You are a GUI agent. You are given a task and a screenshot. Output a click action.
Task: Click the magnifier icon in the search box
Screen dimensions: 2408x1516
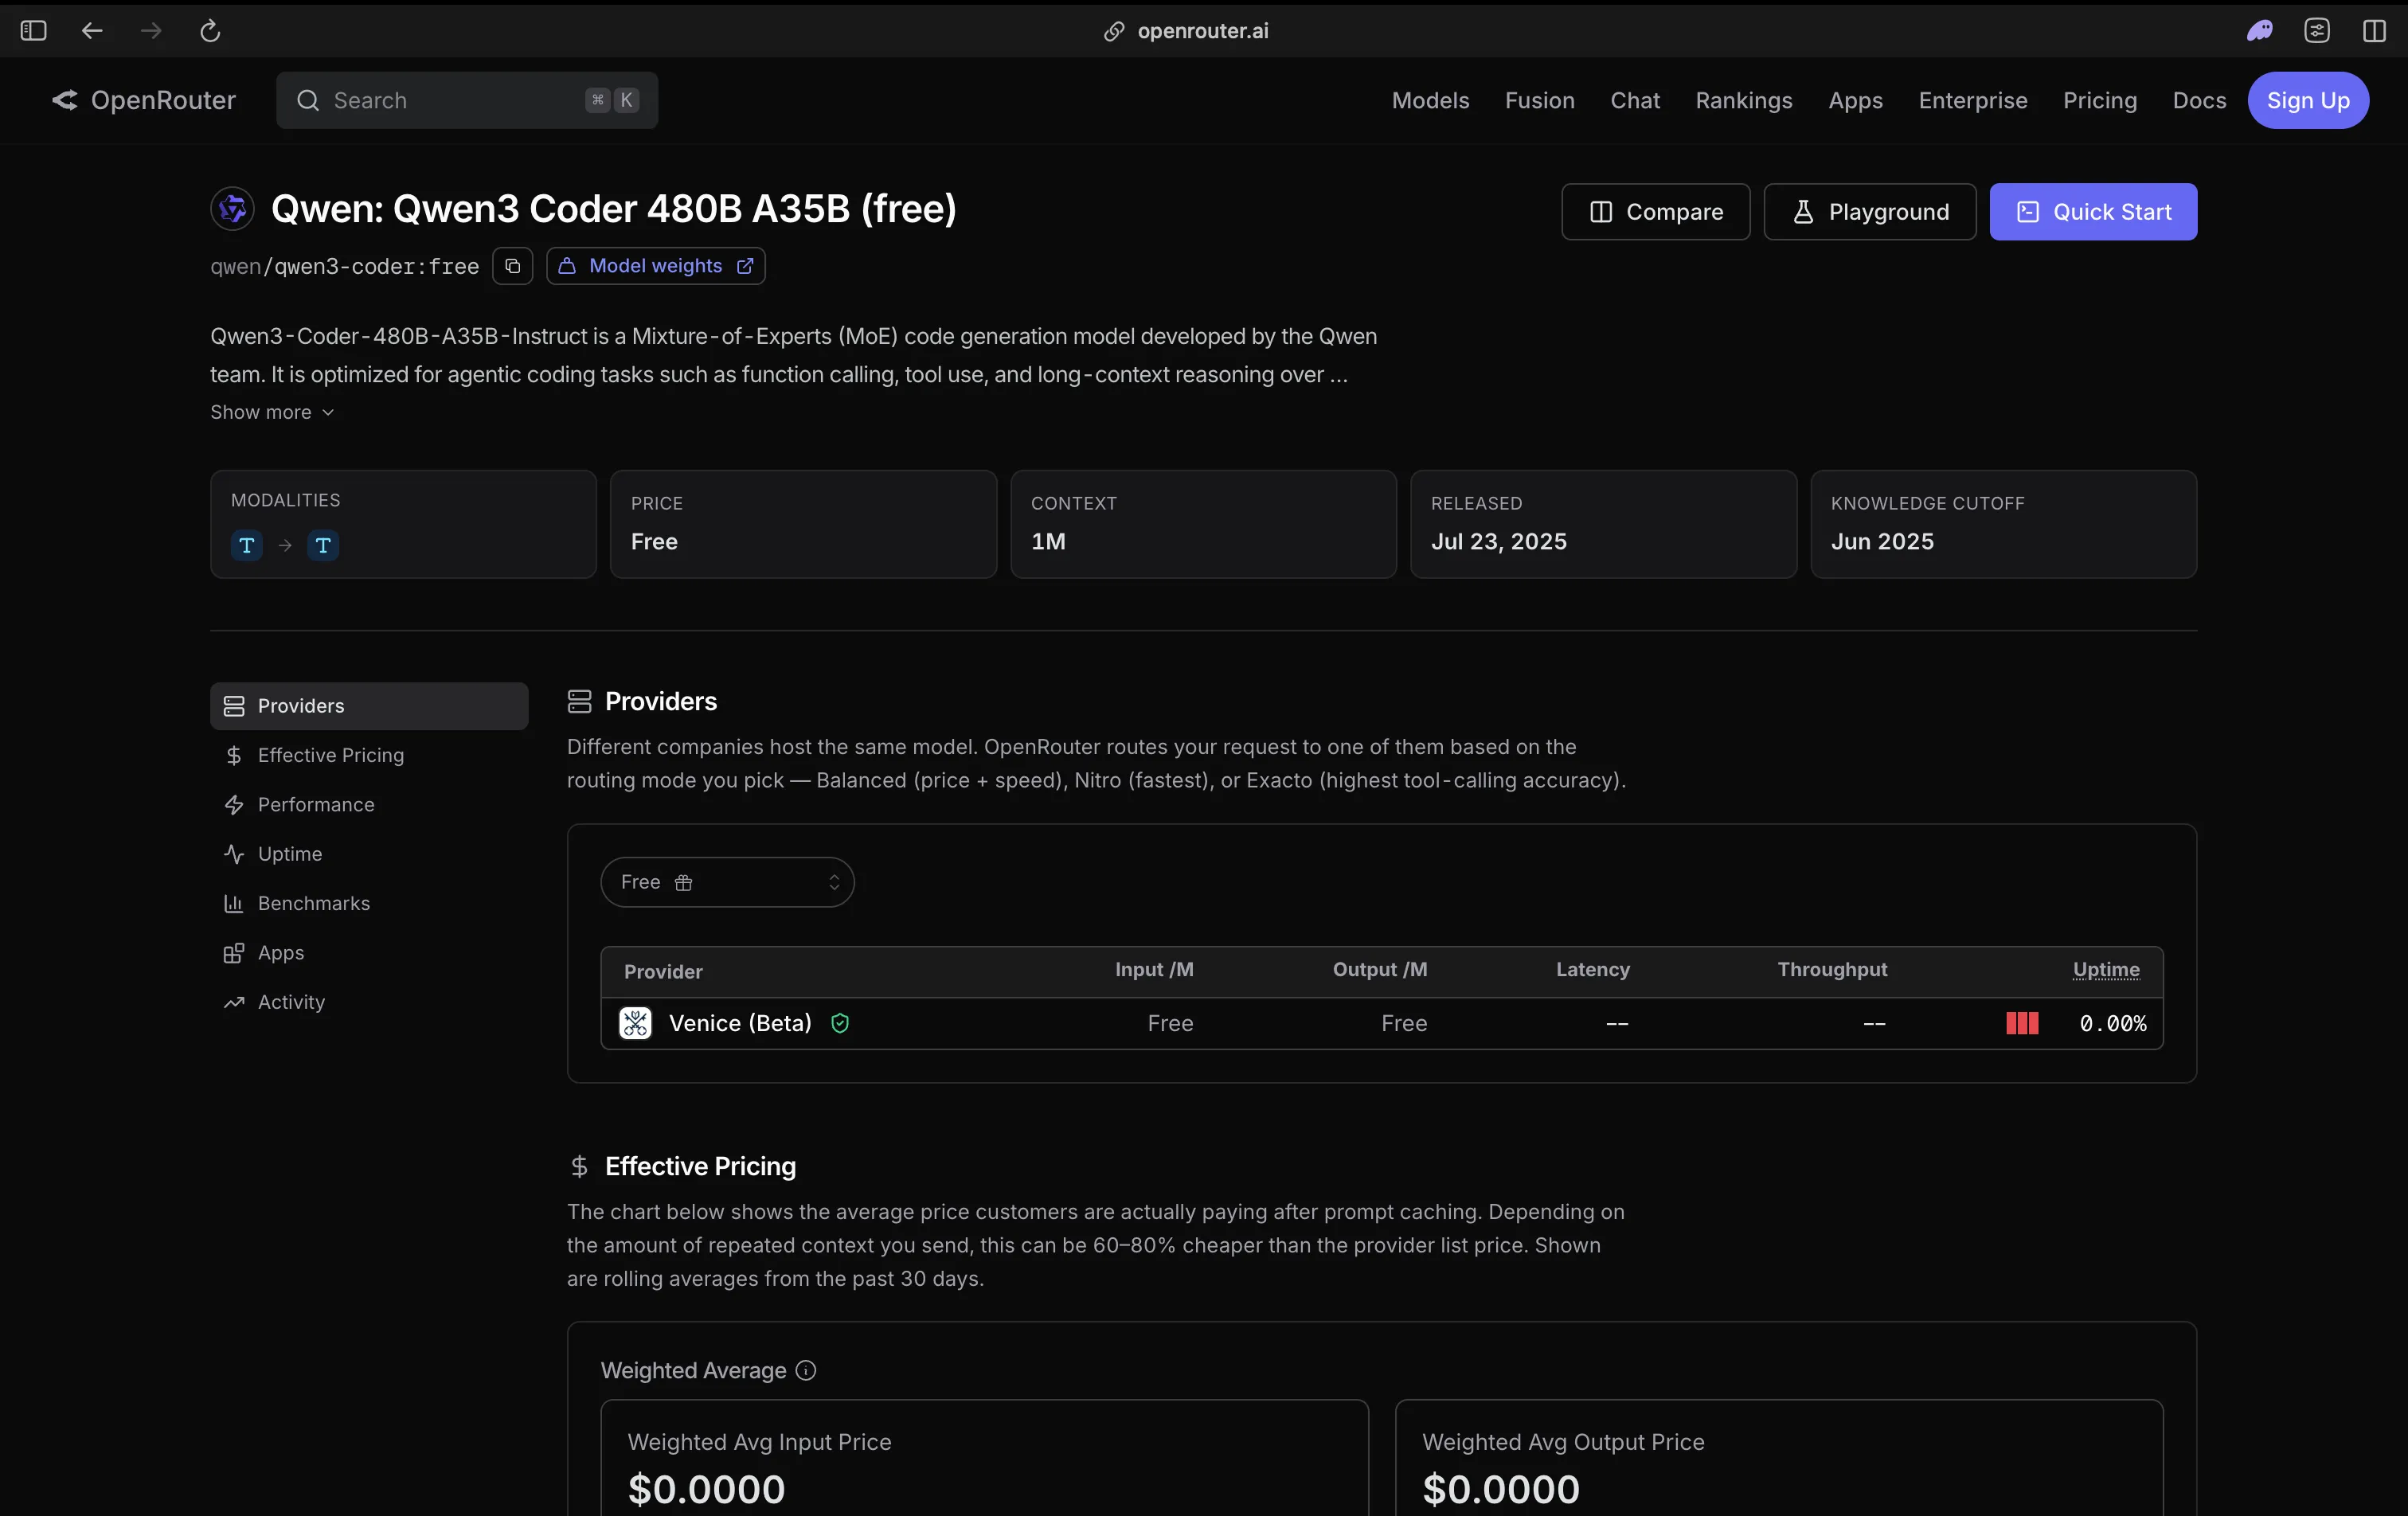(x=308, y=100)
